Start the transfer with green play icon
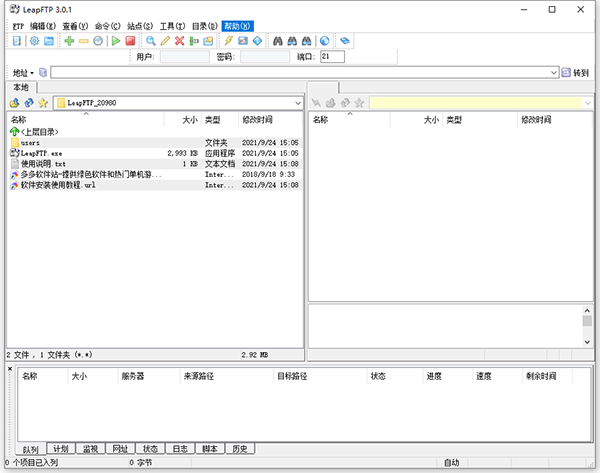 [116, 41]
